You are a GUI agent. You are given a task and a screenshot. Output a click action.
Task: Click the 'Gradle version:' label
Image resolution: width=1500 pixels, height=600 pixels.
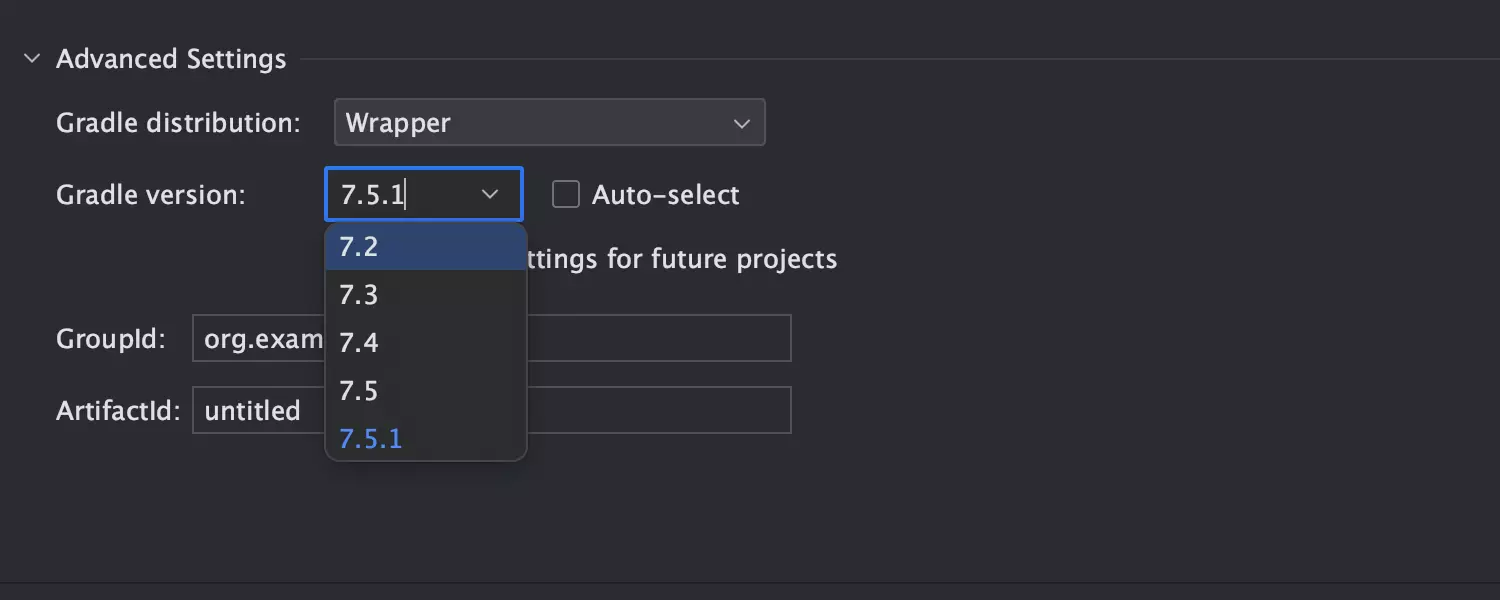point(150,194)
